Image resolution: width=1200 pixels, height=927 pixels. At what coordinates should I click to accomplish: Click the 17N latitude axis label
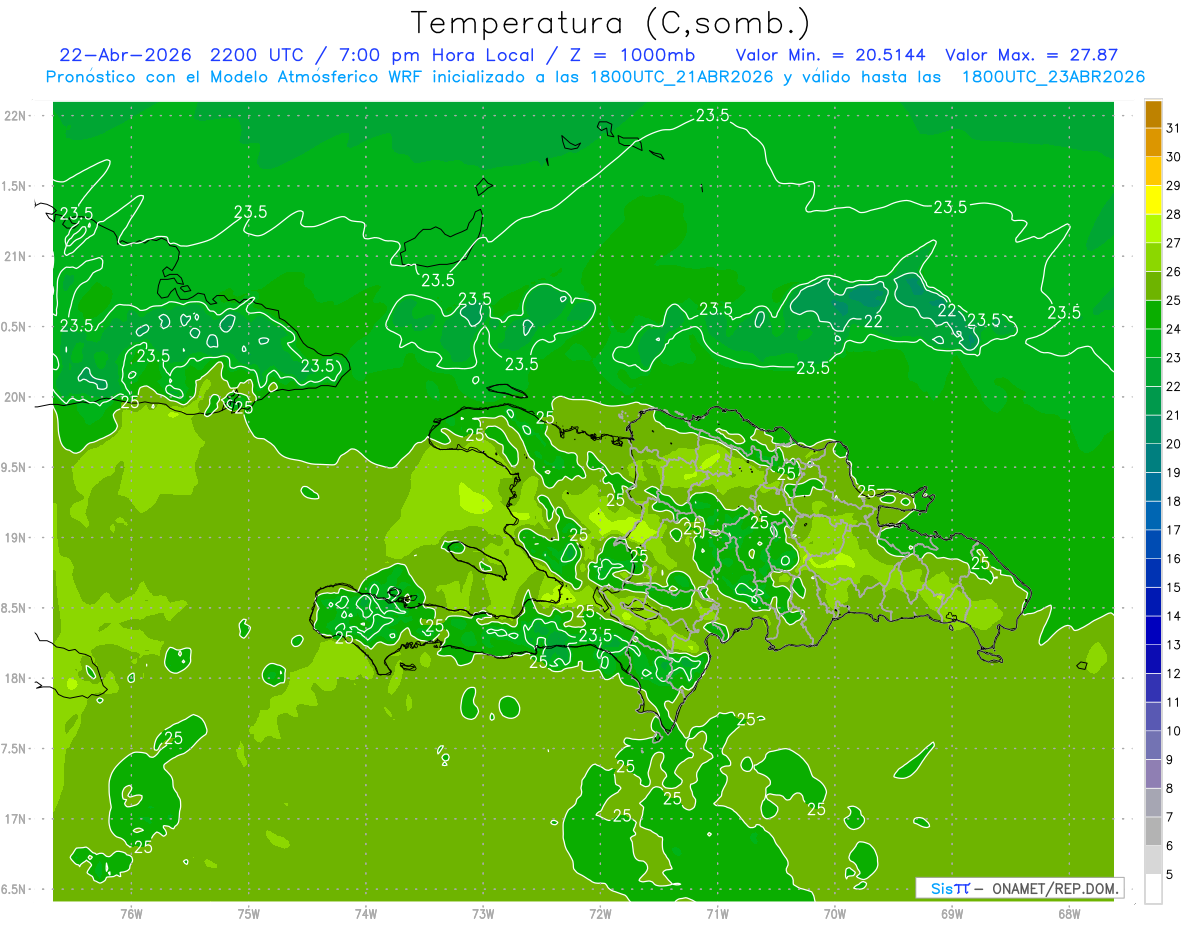[16, 819]
